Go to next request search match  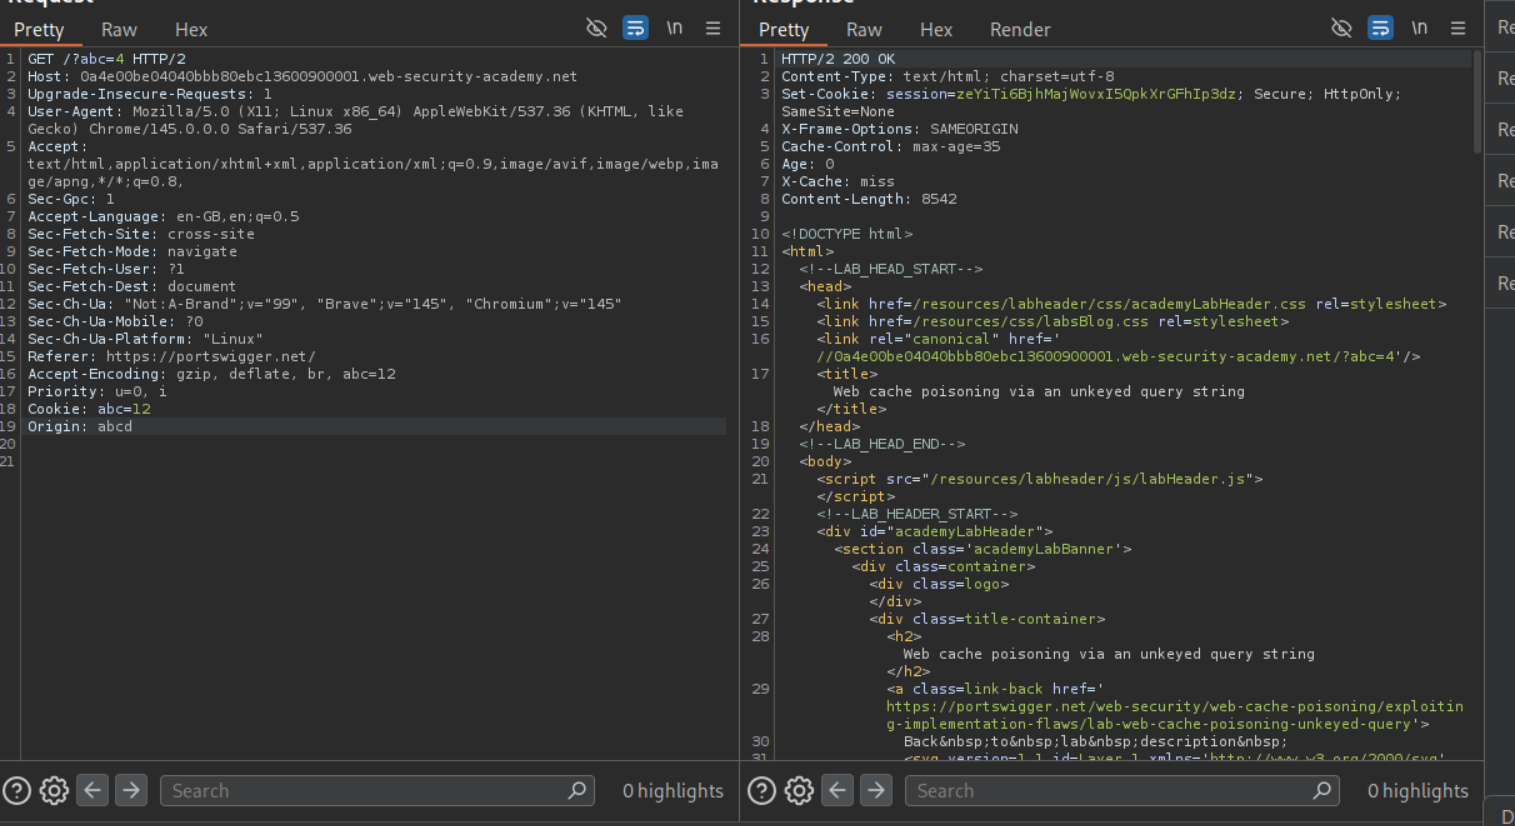131,791
